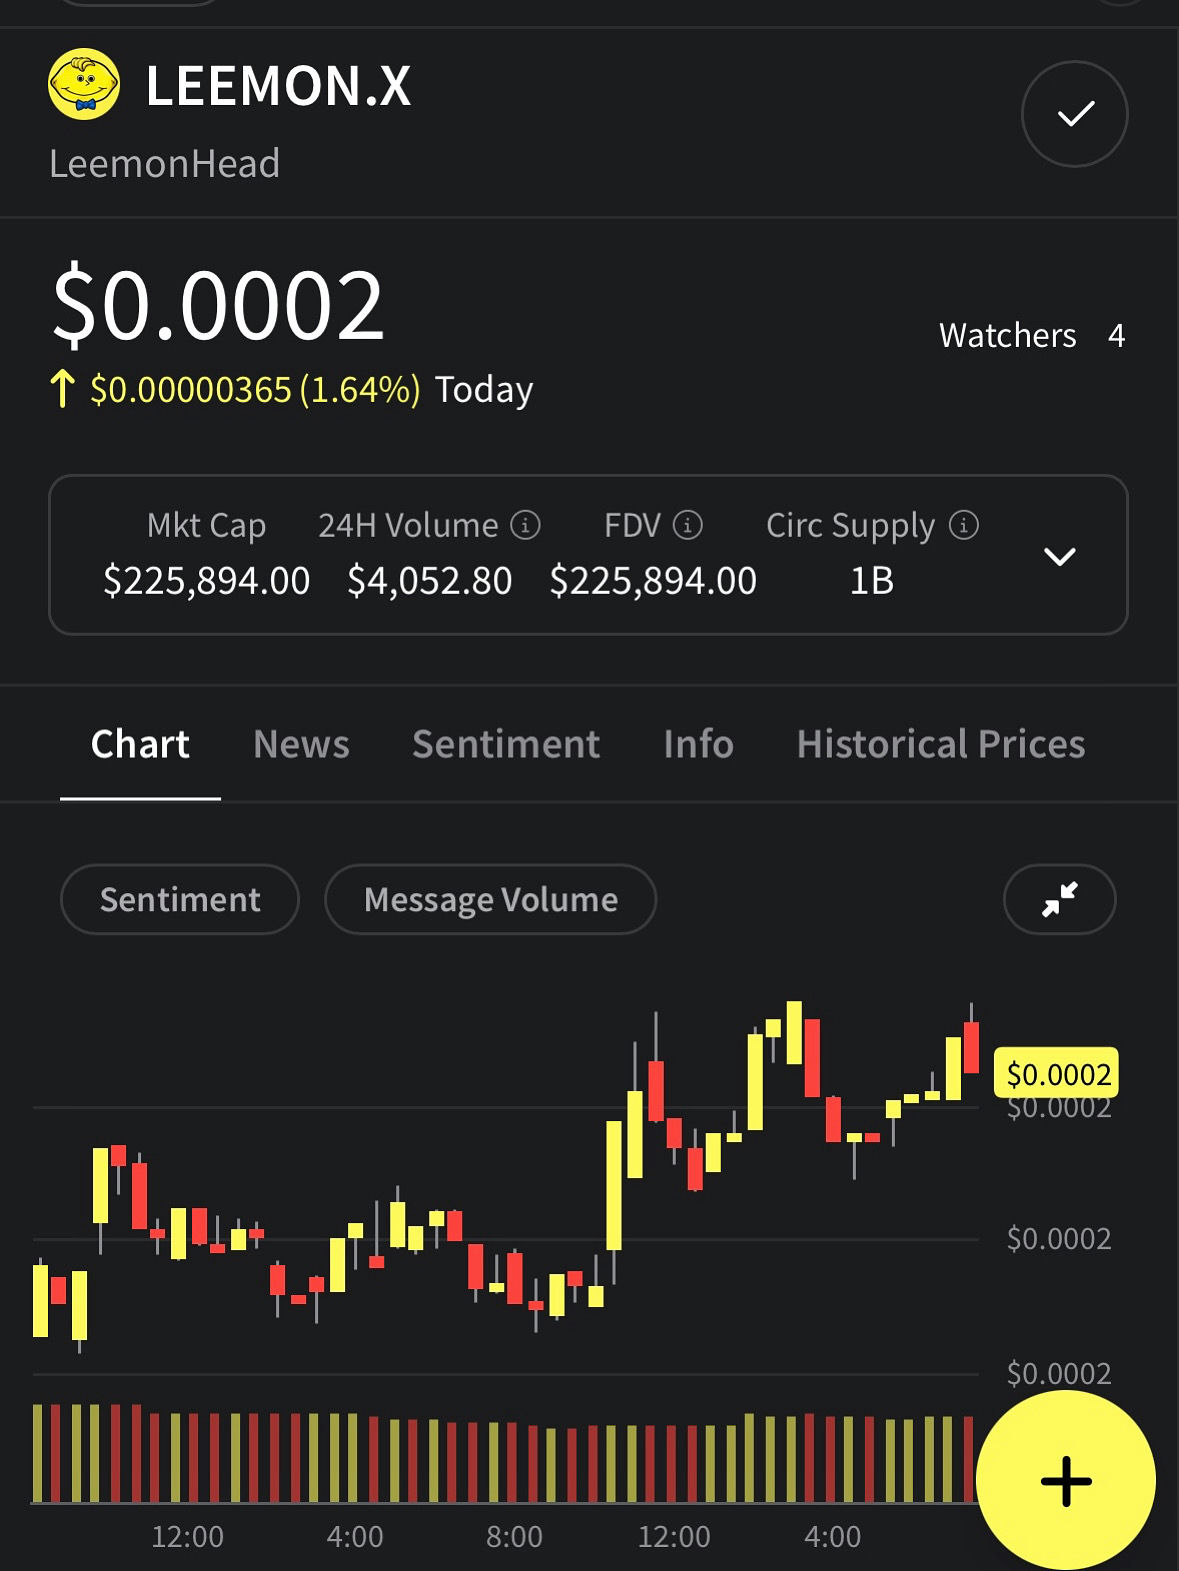This screenshot has height=1571, width=1179.
Task: Tap the Mkt Cap value
Action: [x=207, y=581]
